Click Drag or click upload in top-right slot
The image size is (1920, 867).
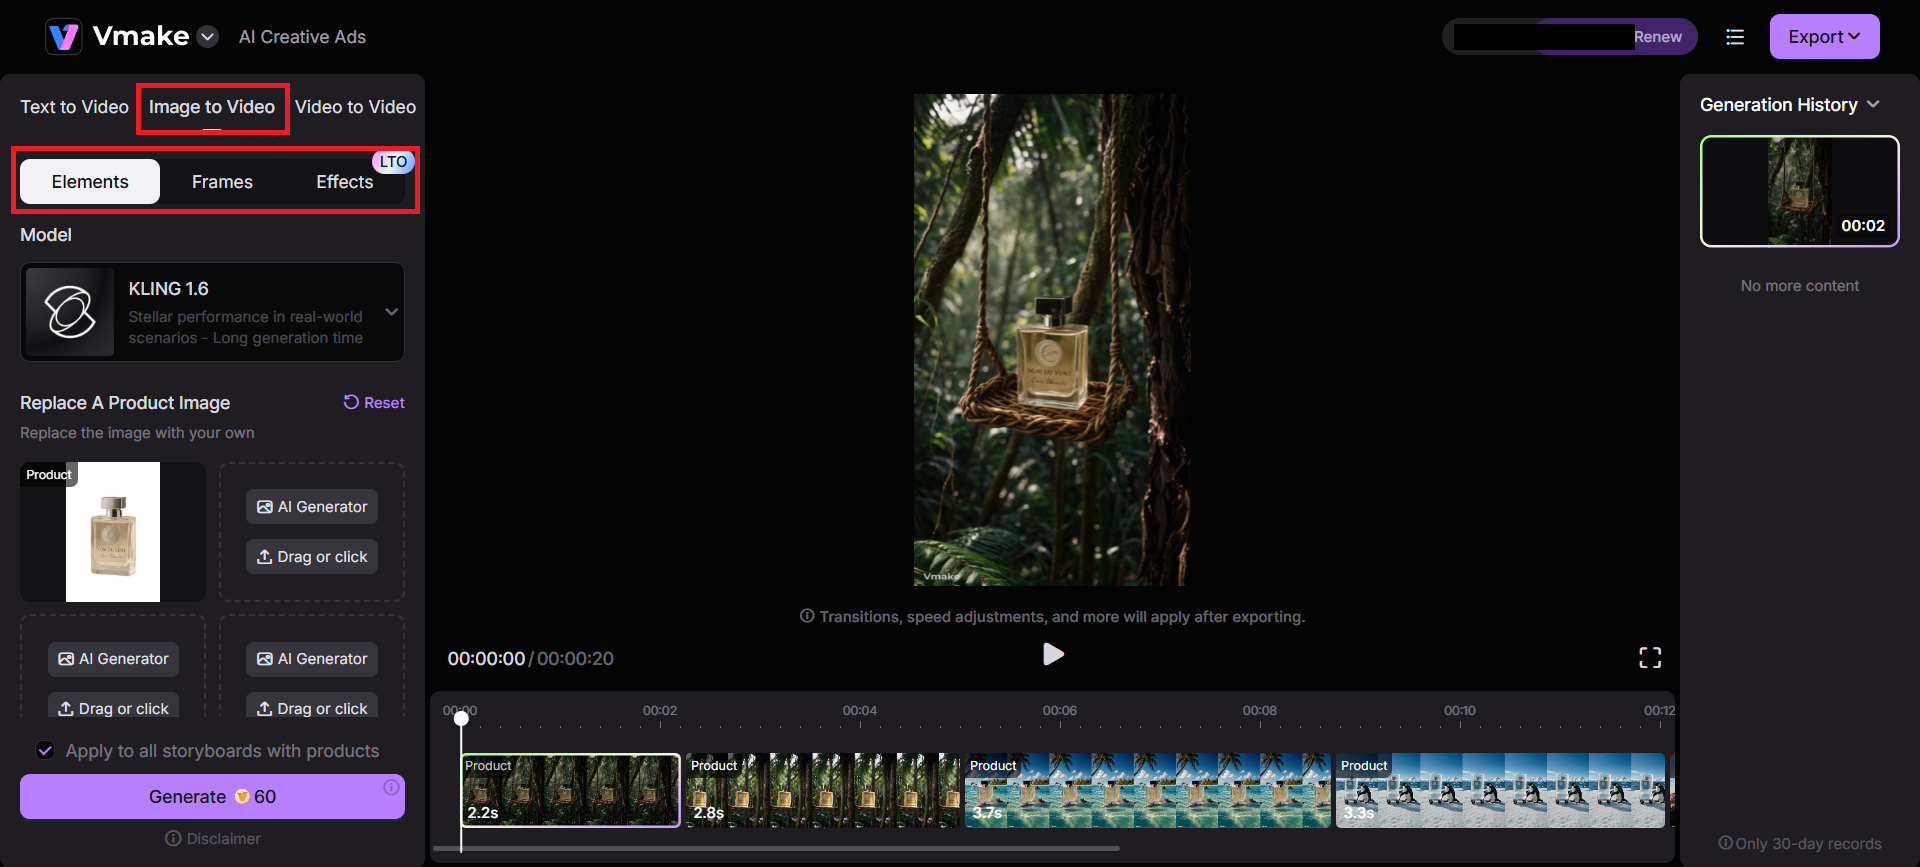pos(312,557)
